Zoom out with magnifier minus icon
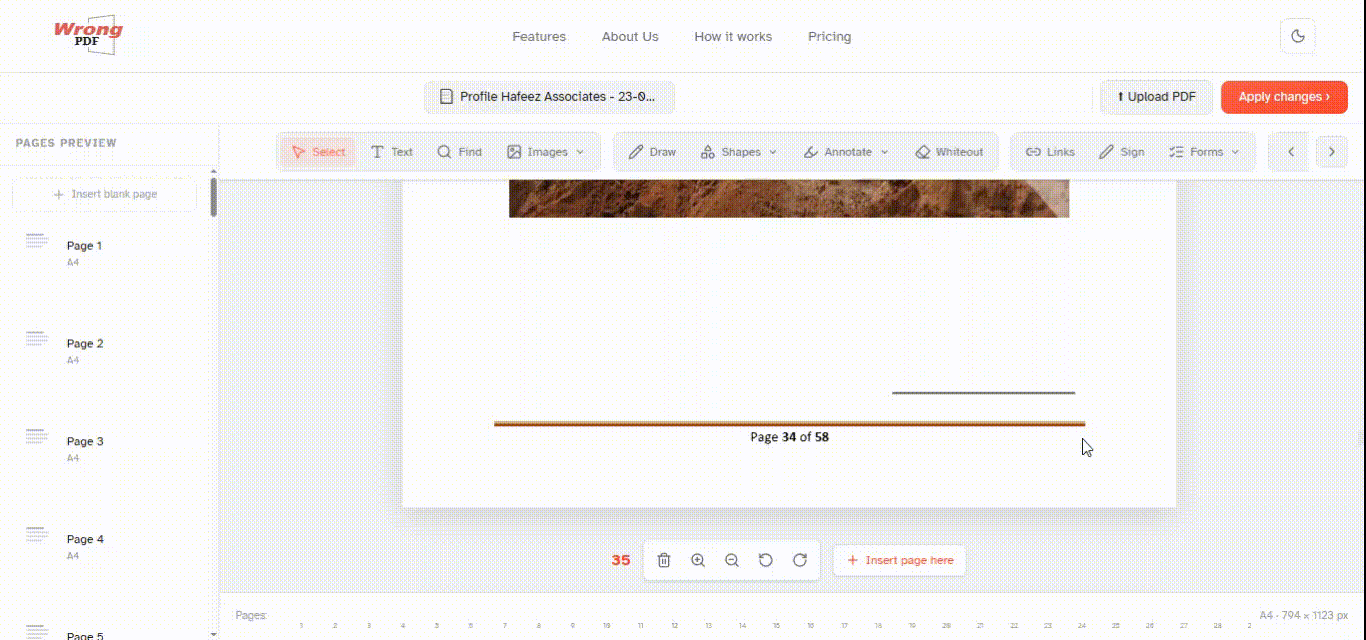Viewport: 1366px width, 640px height. coord(732,560)
